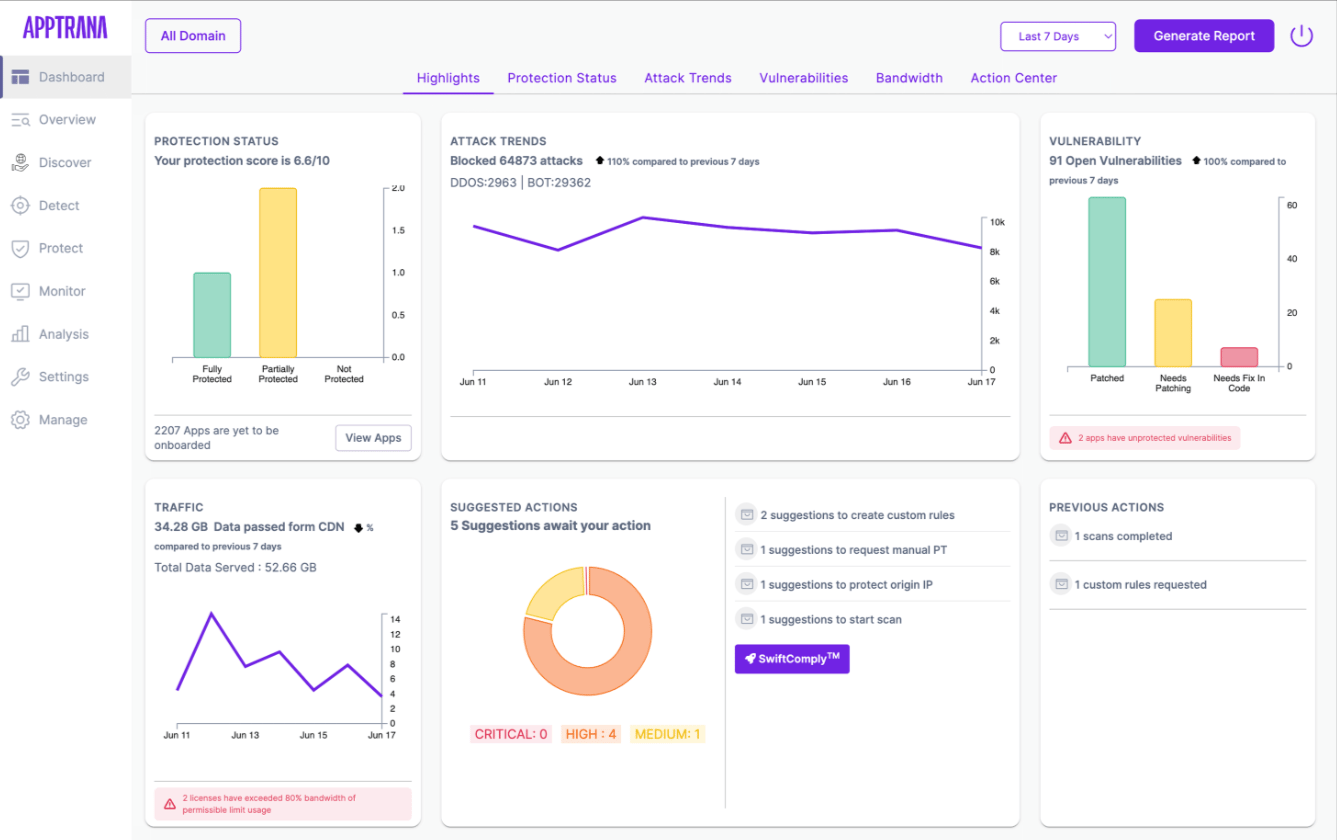Click the Partially Protected yellow bar
The image size is (1337, 840).
click(x=278, y=273)
